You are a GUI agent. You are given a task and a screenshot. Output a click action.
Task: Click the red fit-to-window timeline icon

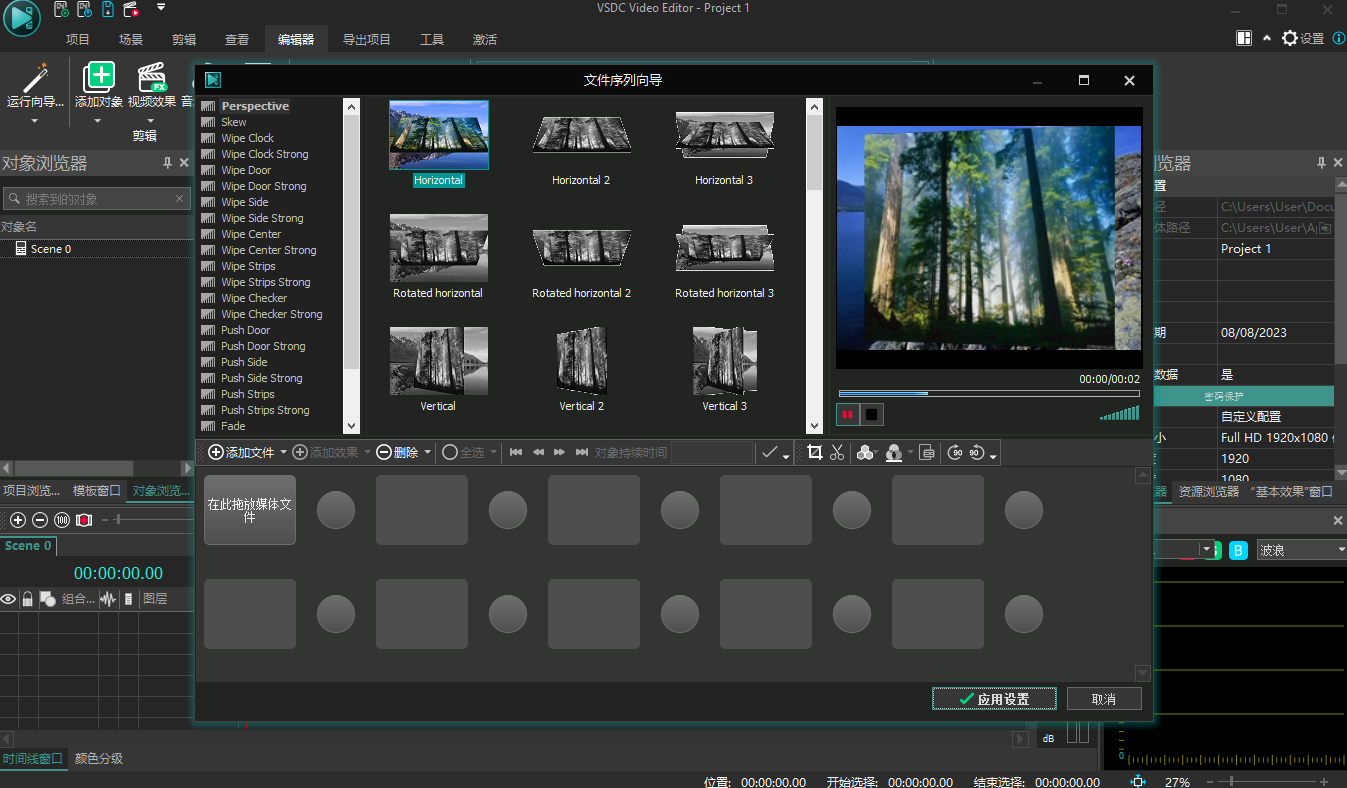pyautogui.click(x=84, y=520)
